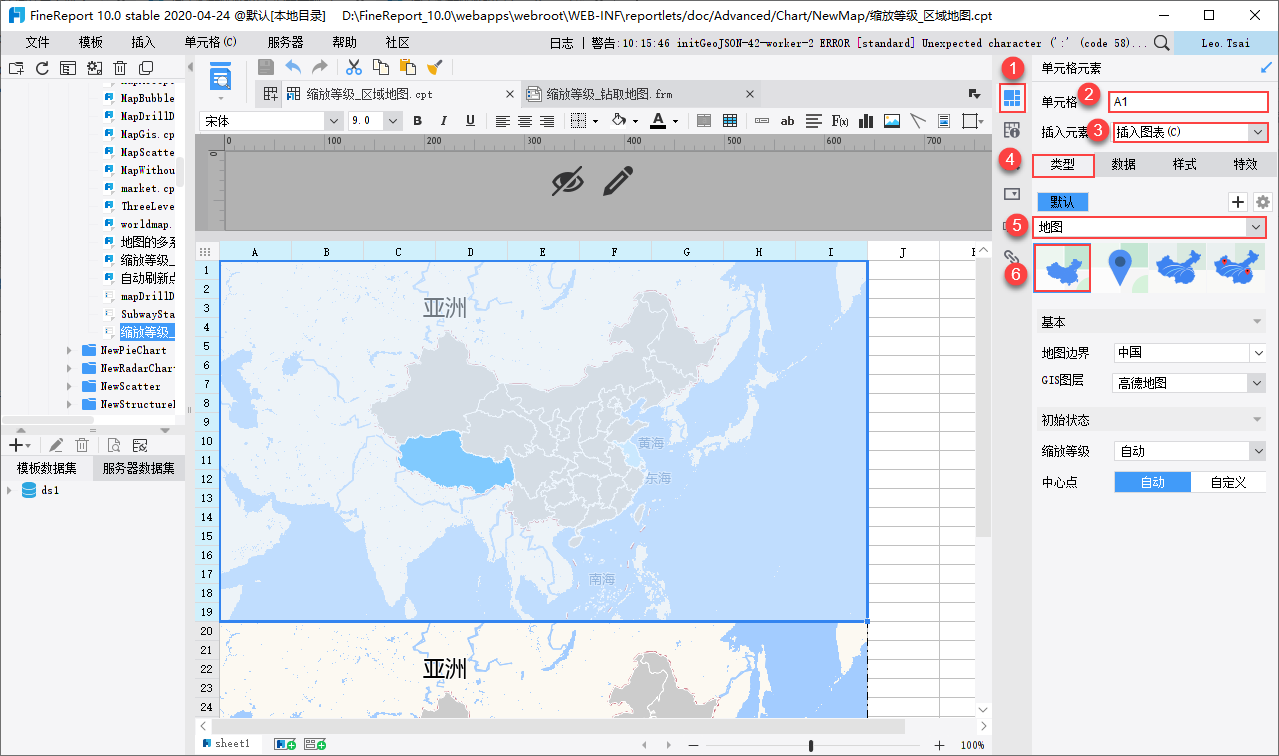This screenshot has width=1279, height=756.
Task: Open the Leo.Tsai account button
Action: (1226, 43)
